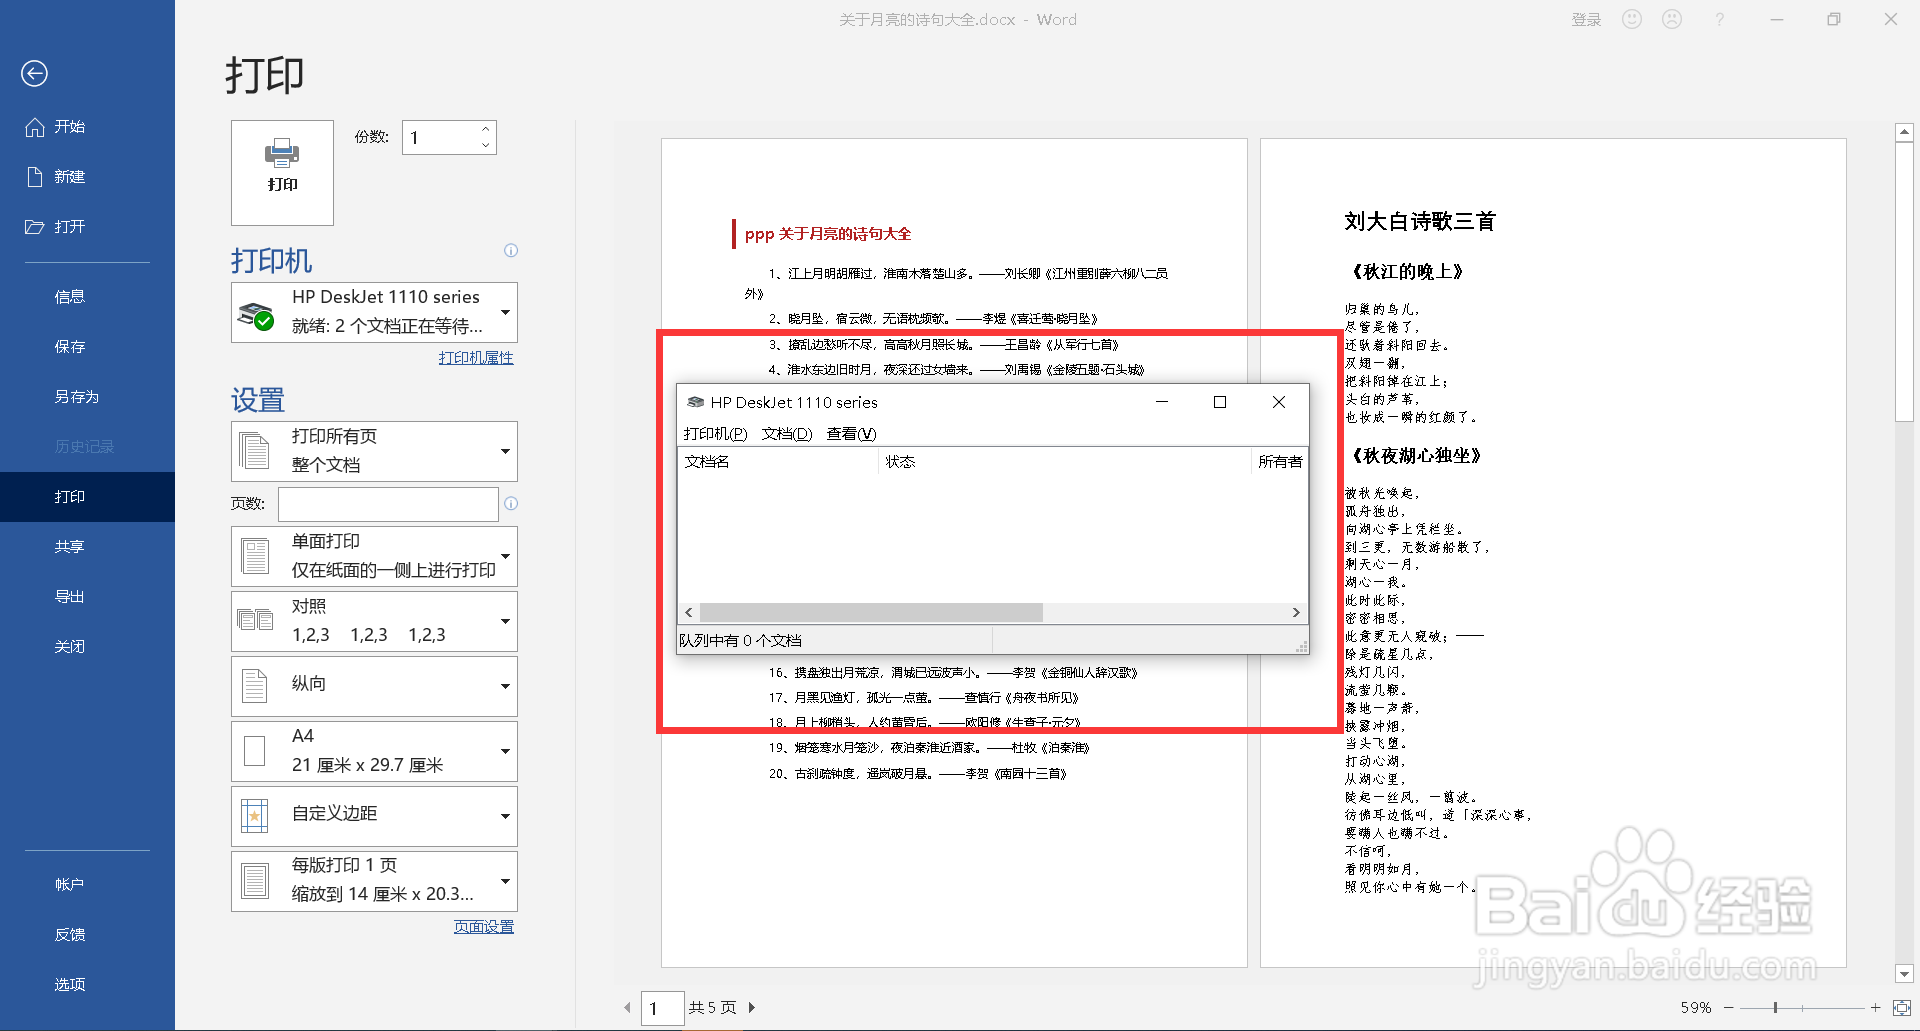The width and height of the screenshot is (1920, 1031).
Task: Open the 打印所有页 dropdown
Action: pos(374,451)
